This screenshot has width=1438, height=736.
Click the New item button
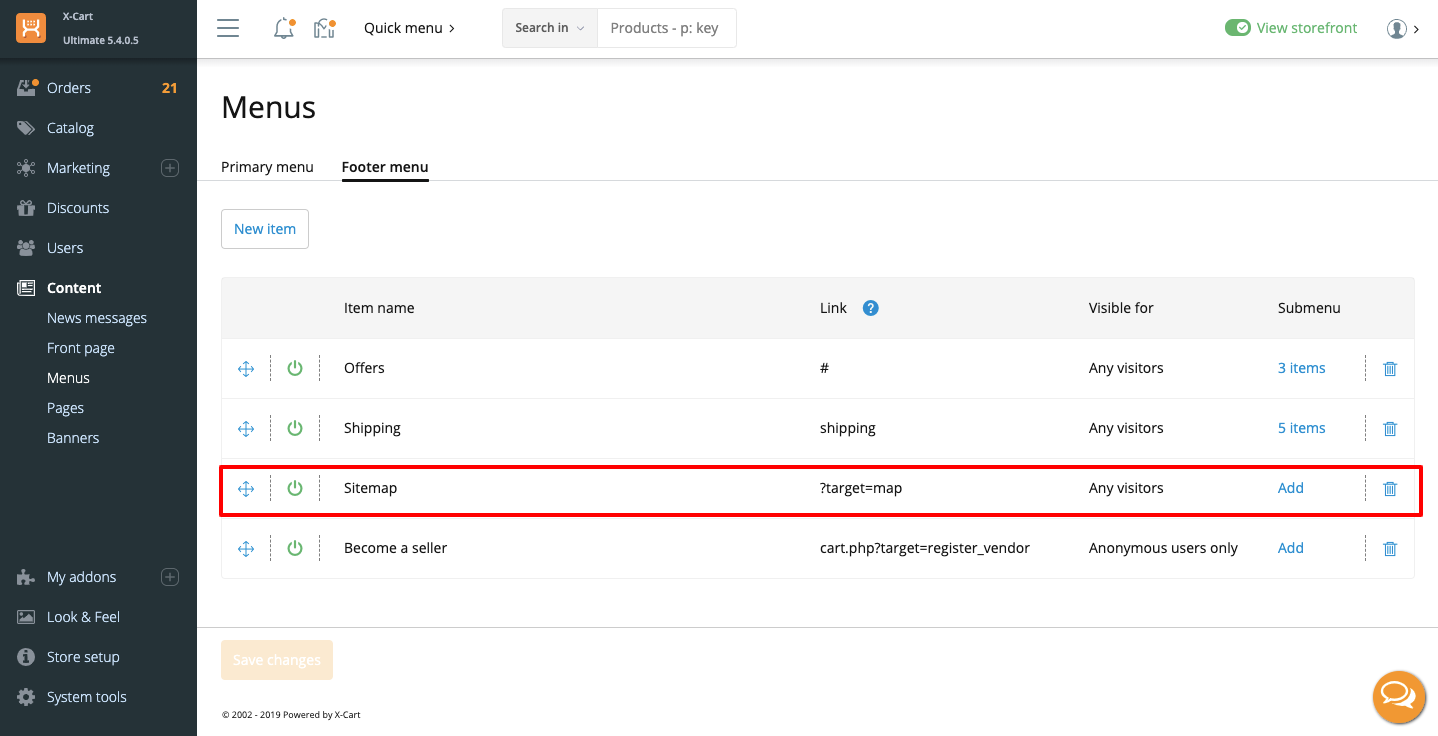coord(265,229)
